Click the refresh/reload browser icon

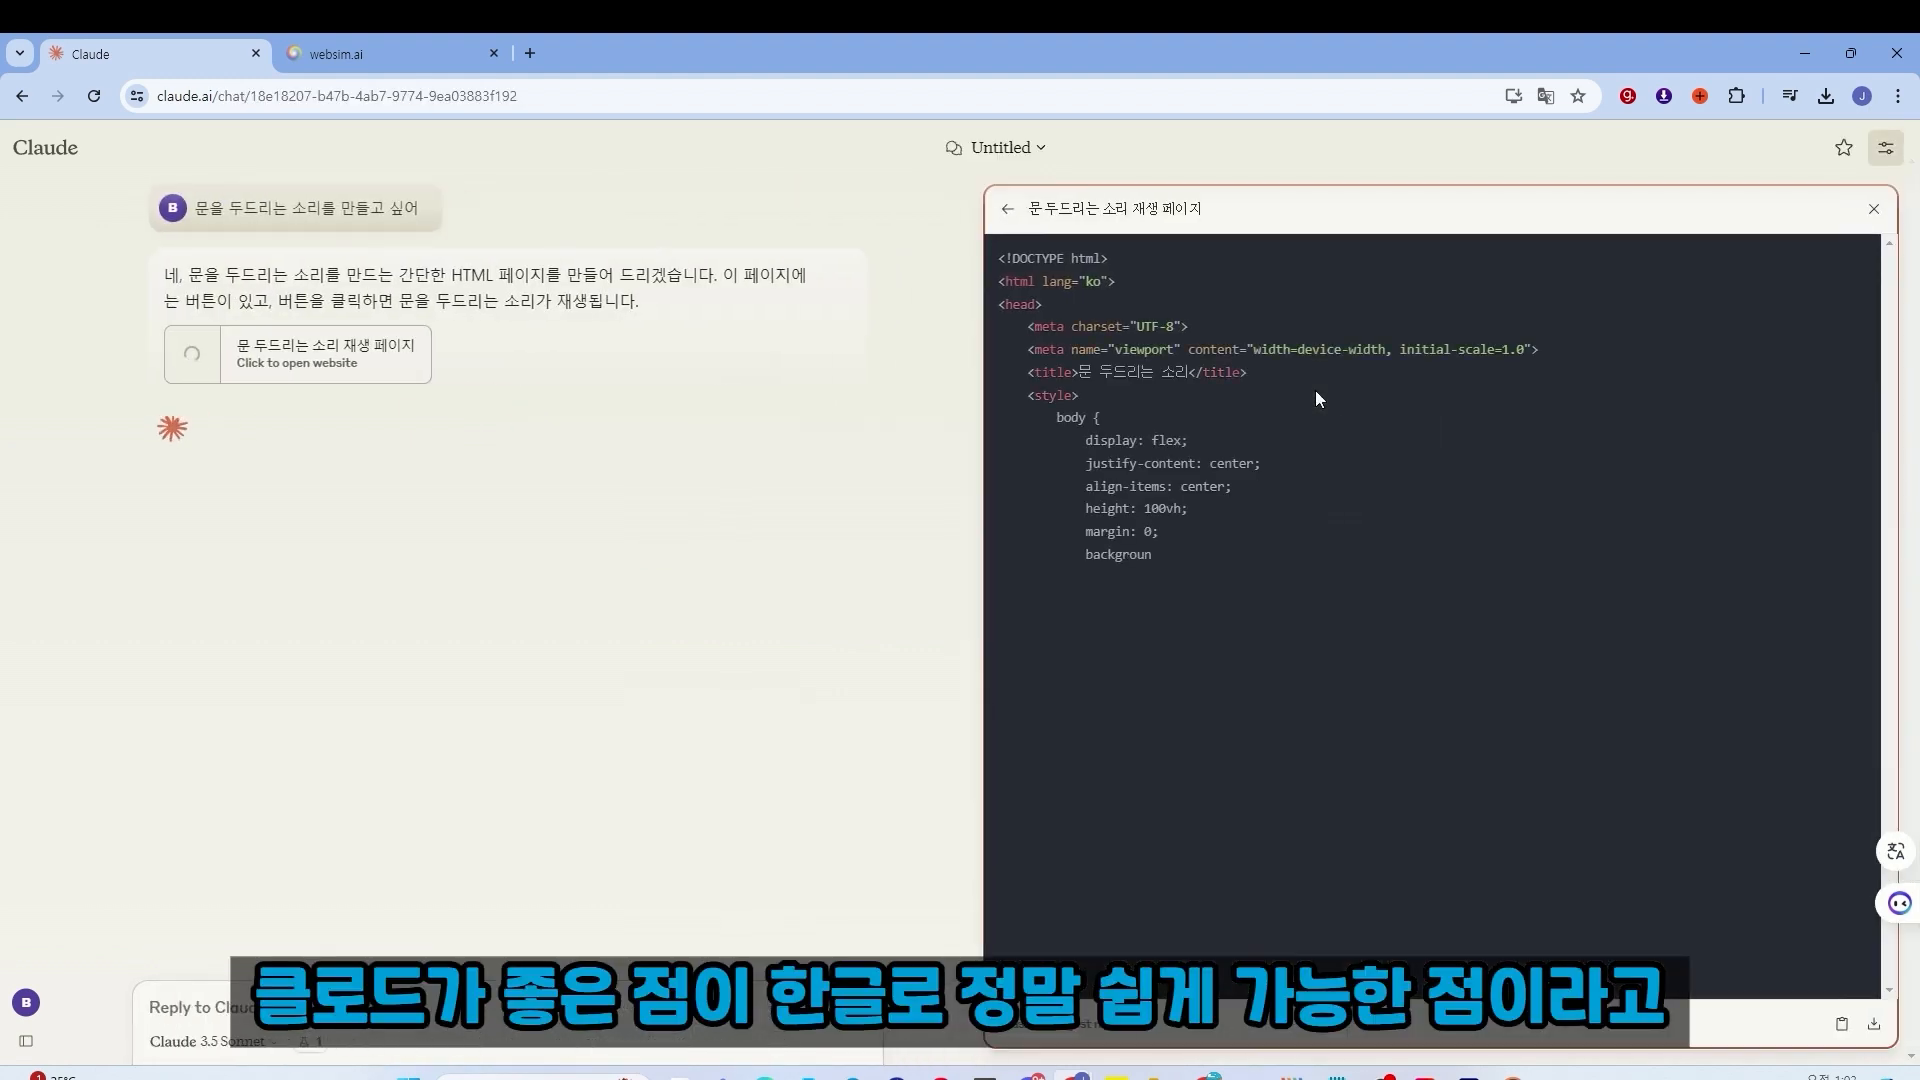92,95
